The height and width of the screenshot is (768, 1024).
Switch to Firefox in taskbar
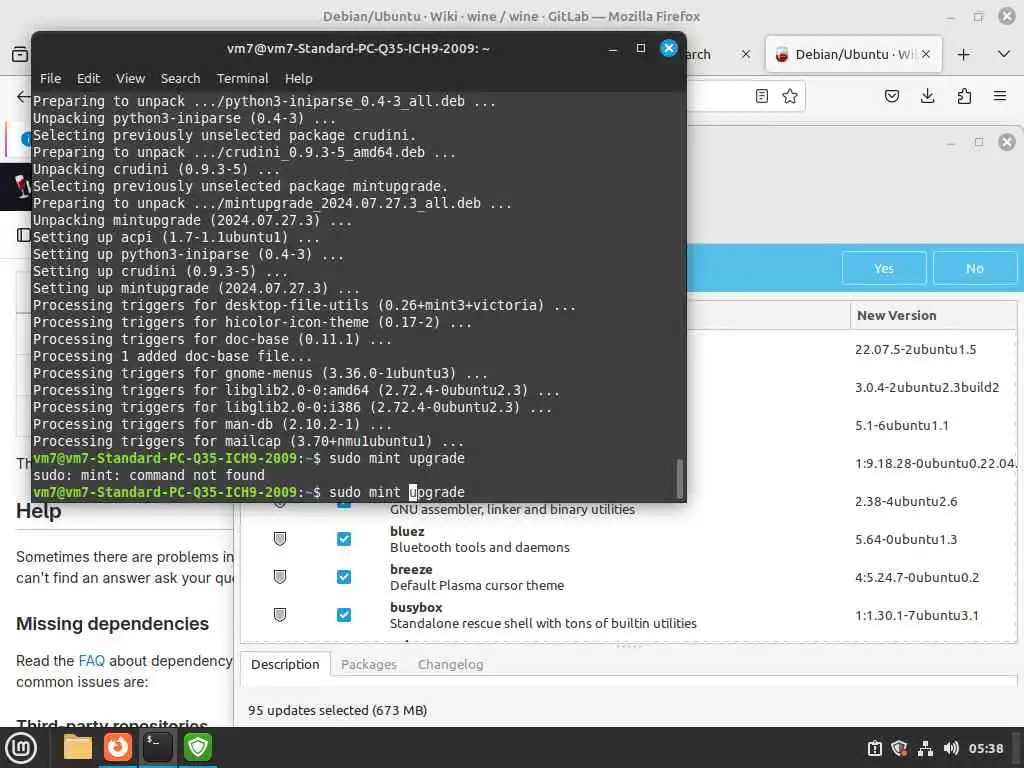[x=118, y=747]
